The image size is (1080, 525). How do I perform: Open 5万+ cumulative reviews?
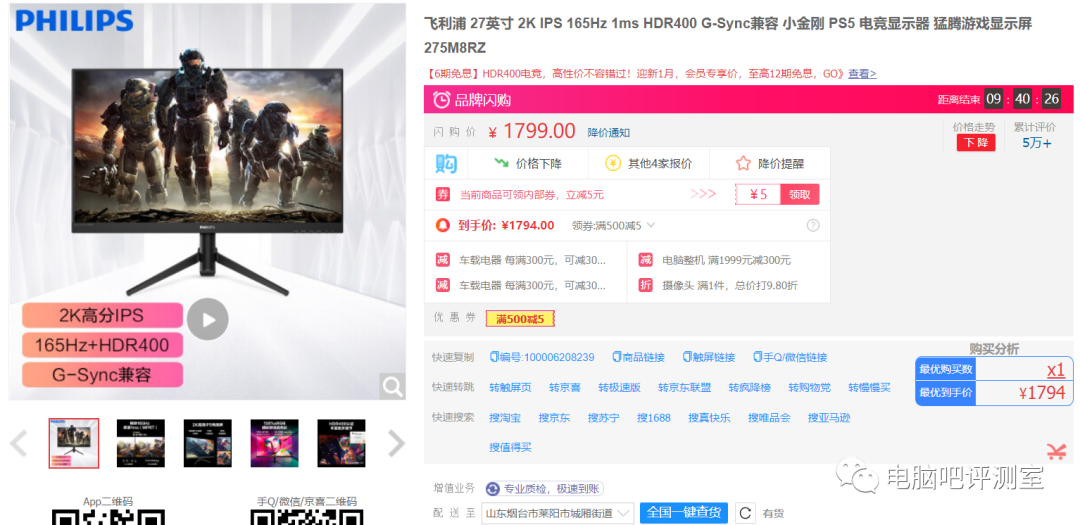(x=1037, y=143)
